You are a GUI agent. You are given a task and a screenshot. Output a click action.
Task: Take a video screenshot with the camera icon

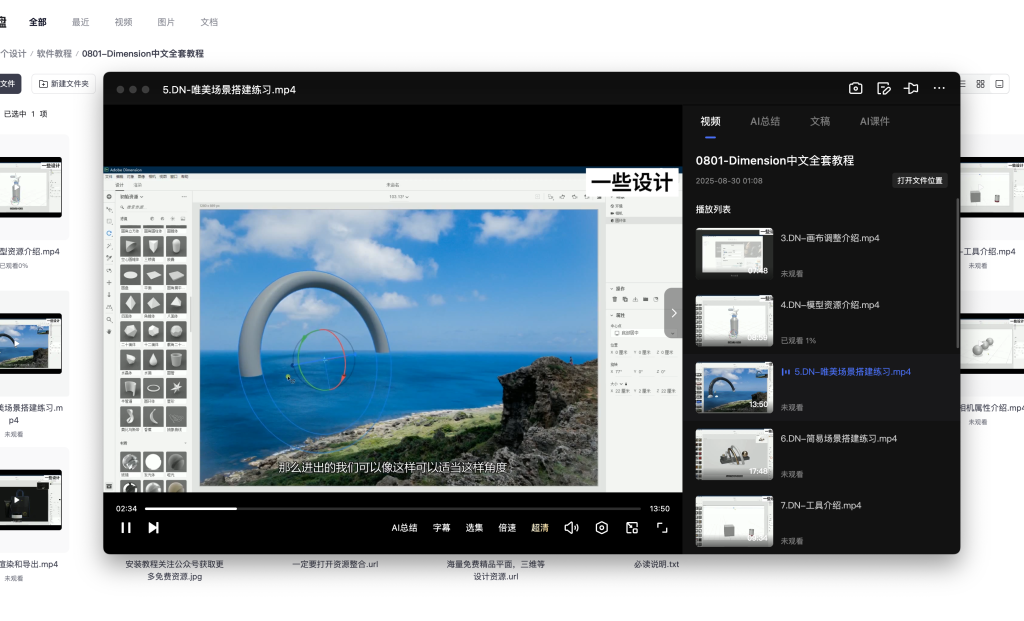pos(856,88)
